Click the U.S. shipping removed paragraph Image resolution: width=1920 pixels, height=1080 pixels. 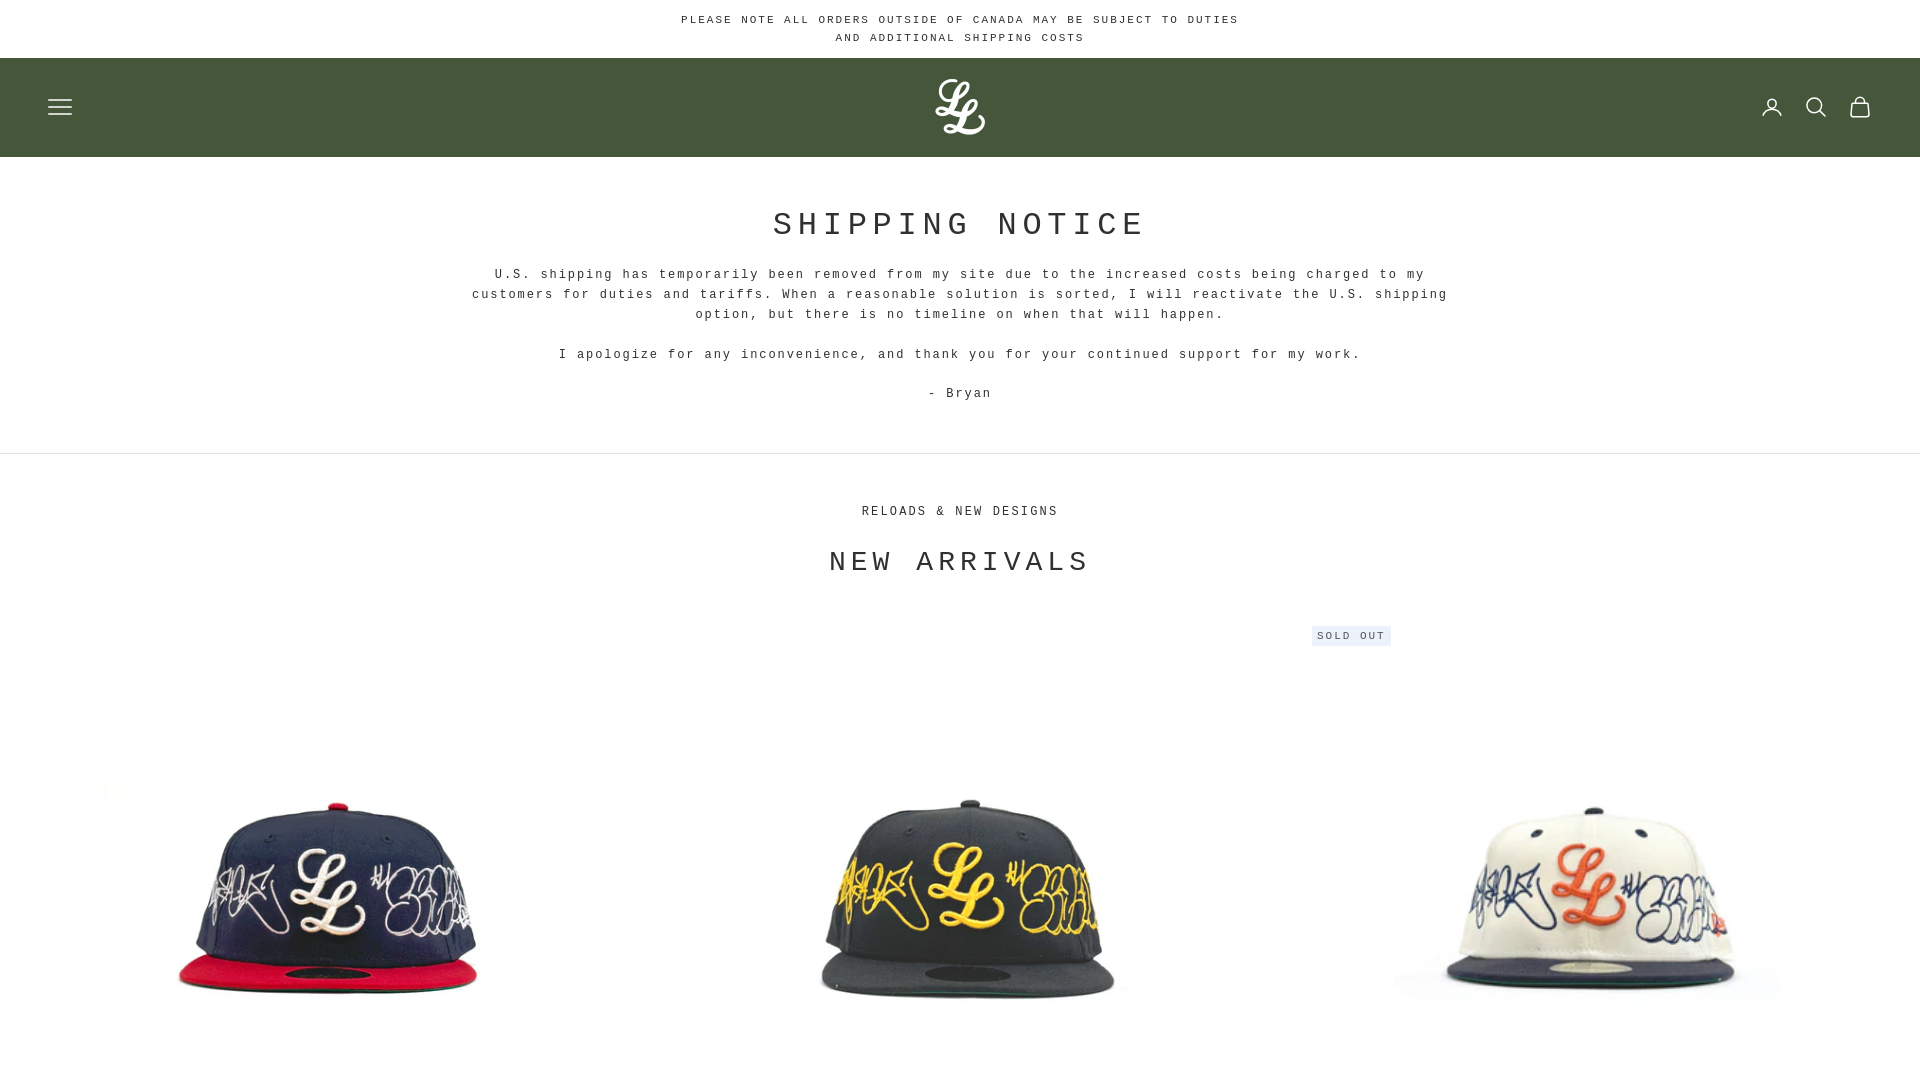960,295
